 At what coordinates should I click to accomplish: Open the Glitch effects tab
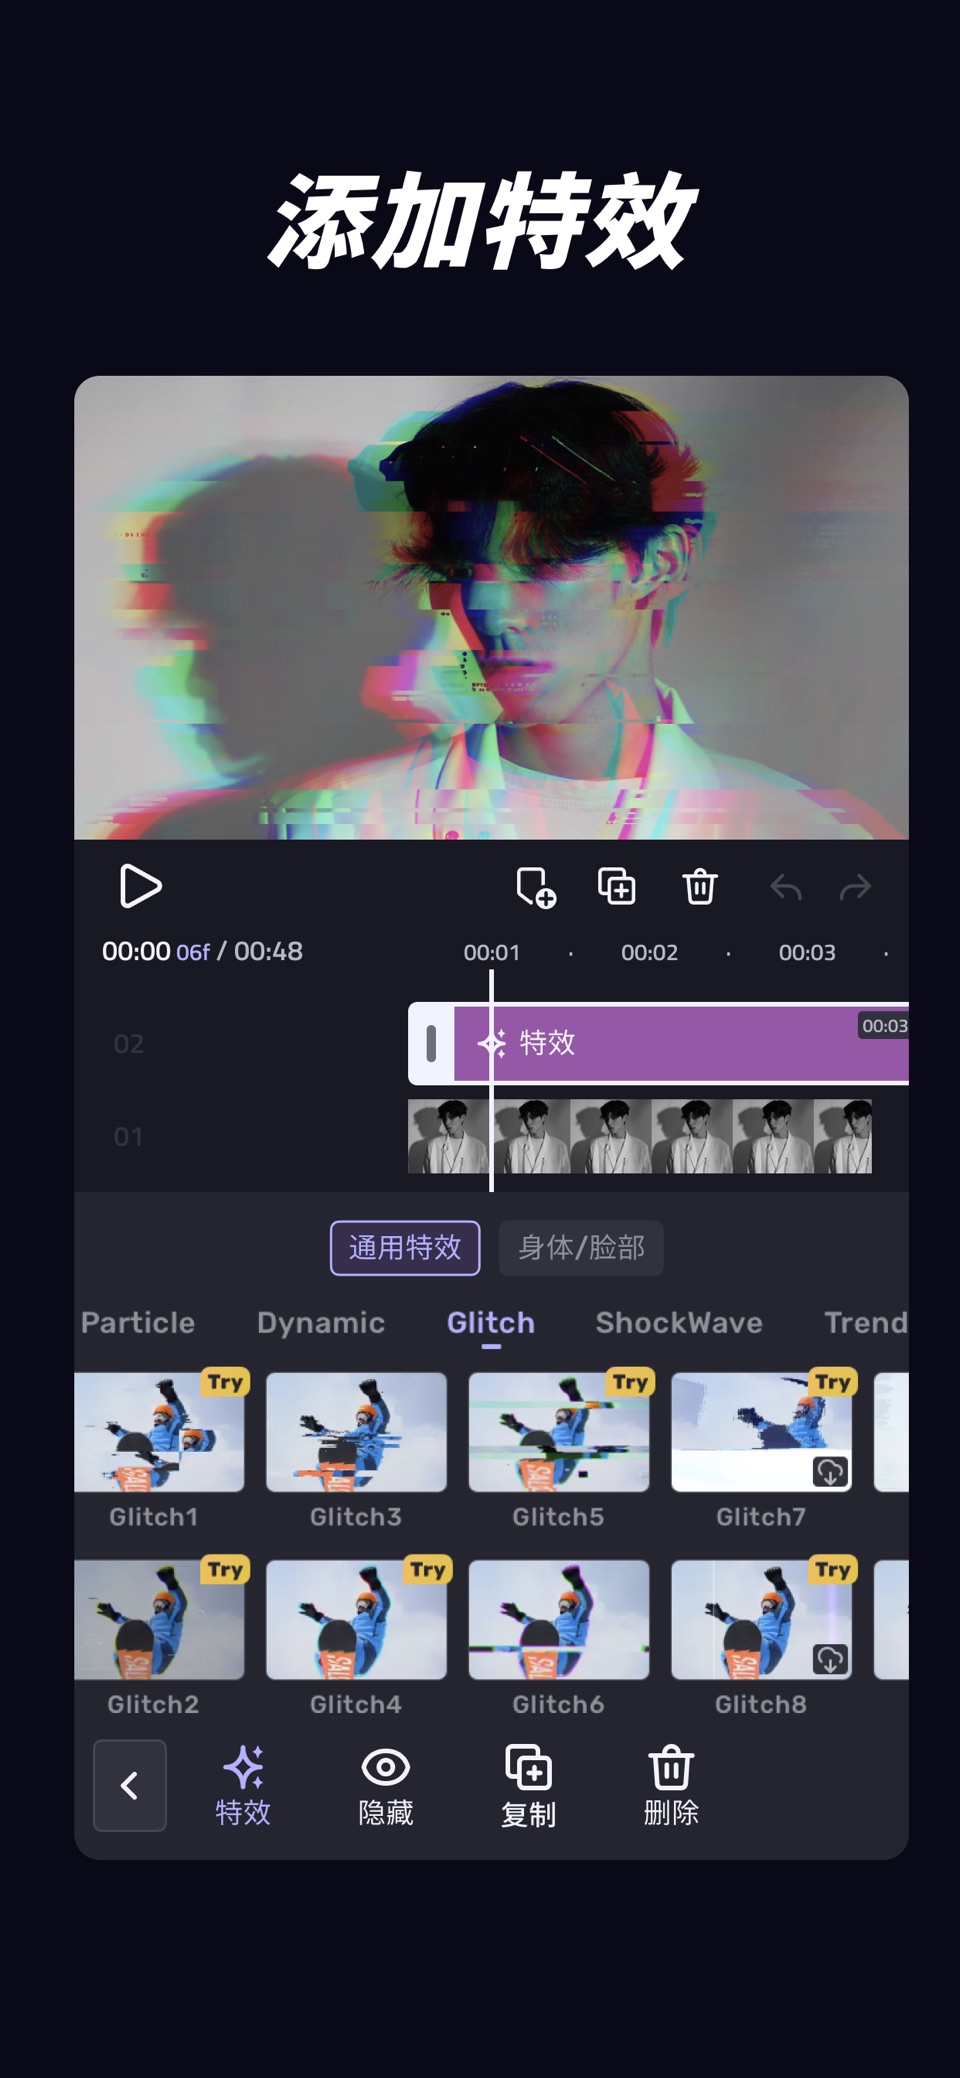[491, 1322]
